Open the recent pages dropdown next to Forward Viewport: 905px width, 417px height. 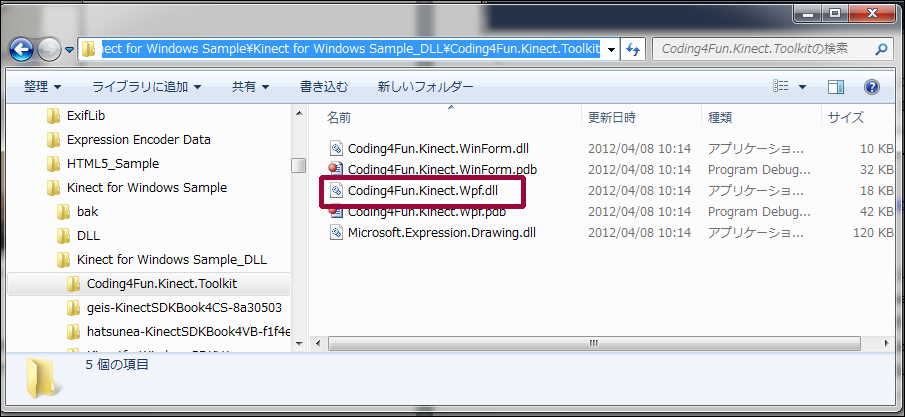69,50
